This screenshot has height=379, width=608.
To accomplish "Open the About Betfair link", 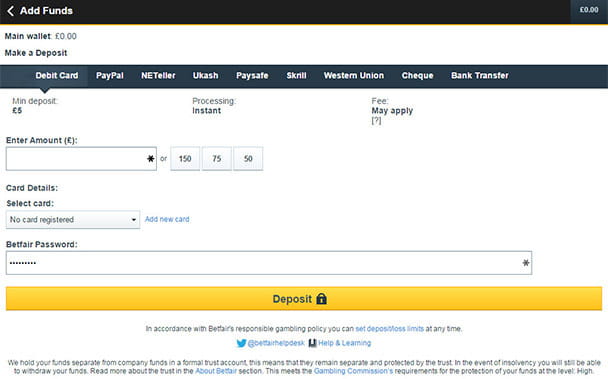I will coord(216,371).
